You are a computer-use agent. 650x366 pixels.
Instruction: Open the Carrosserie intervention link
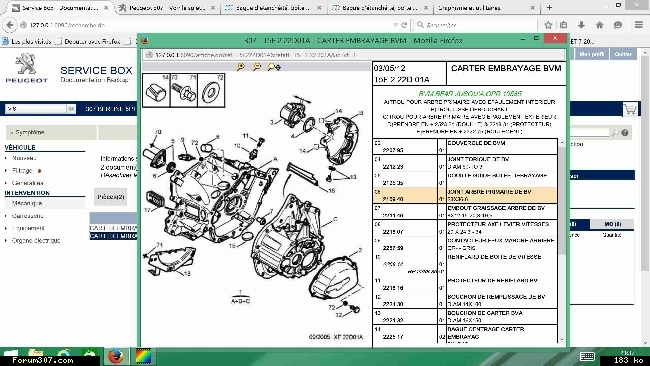click(27, 216)
